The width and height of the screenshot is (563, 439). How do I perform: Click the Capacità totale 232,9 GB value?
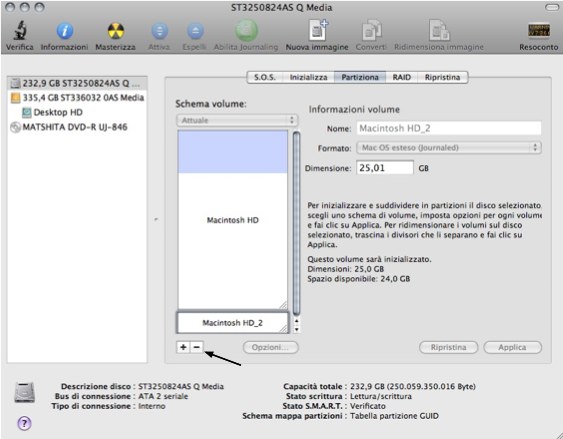[413, 387]
